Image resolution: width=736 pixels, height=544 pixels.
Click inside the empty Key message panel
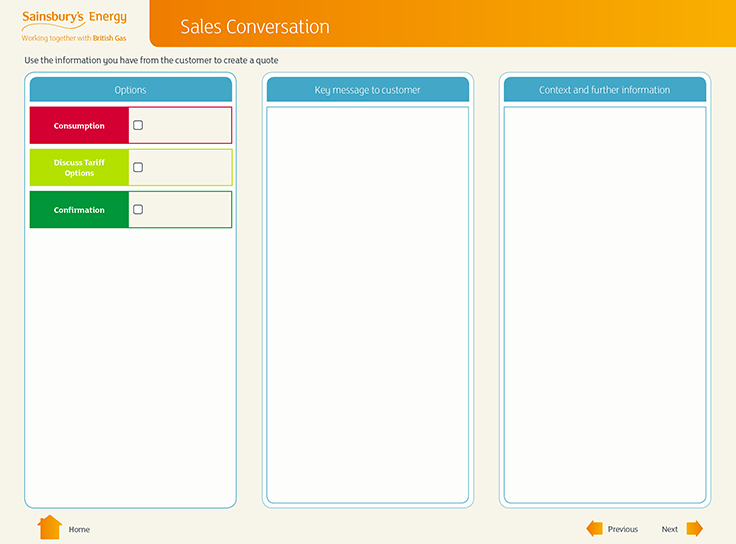pyautogui.click(x=367, y=300)
